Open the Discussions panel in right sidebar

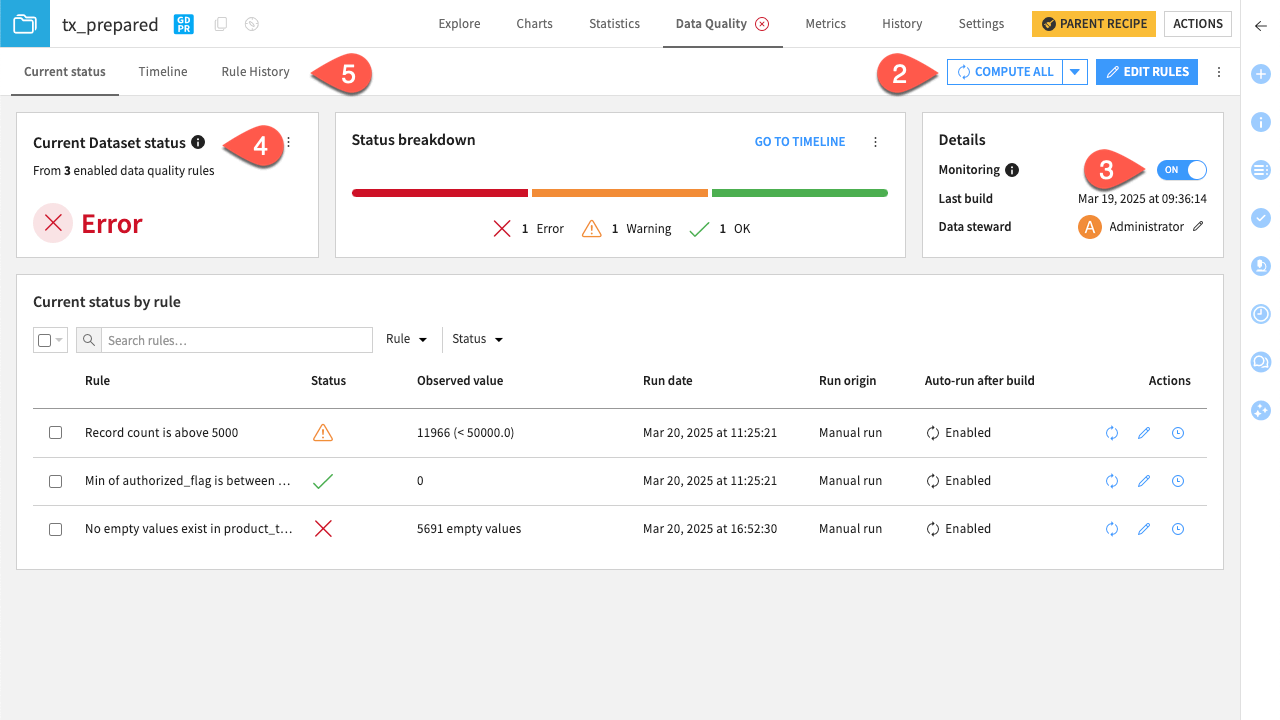[x=1260, y=361]
